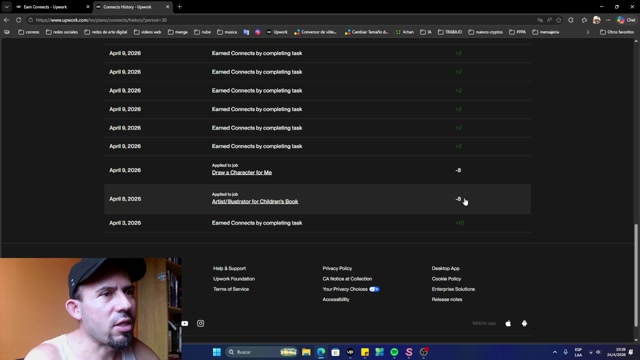Go back with the browser back arrow
Viewport: 640px width, 360px height.
click(7, 20)
